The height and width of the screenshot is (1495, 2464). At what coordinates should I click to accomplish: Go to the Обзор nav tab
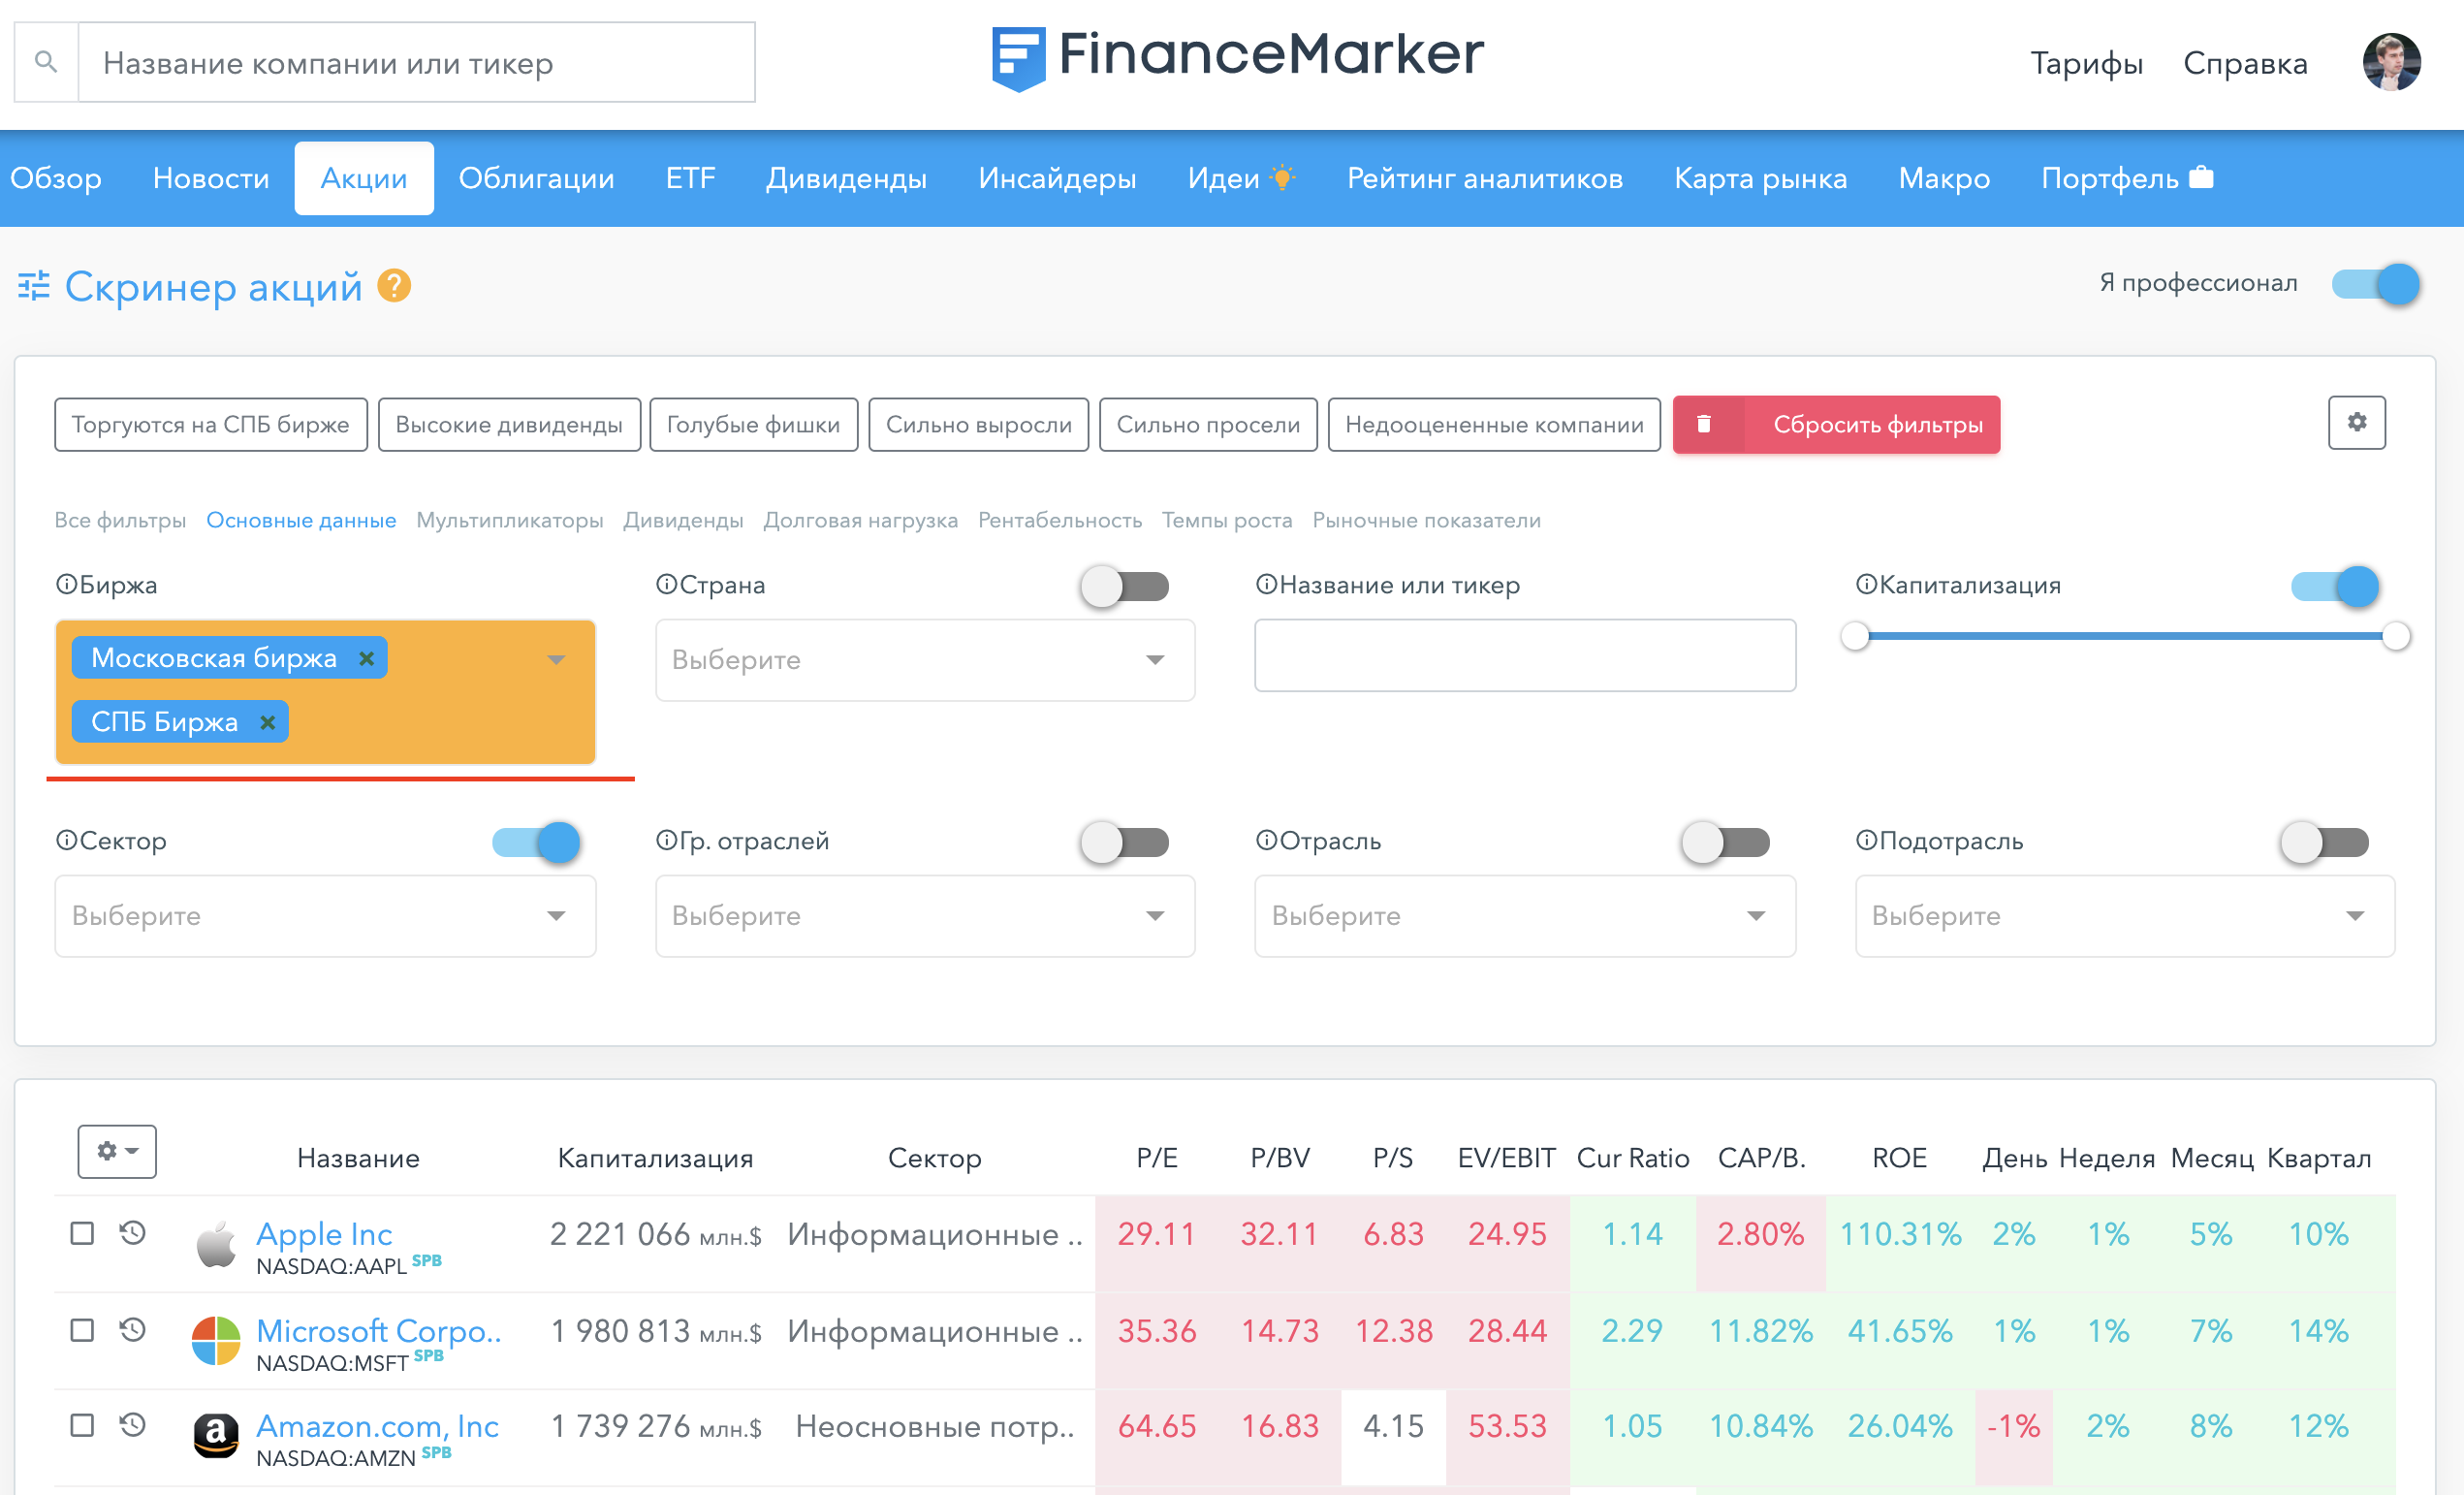click(x=56, y=178)
